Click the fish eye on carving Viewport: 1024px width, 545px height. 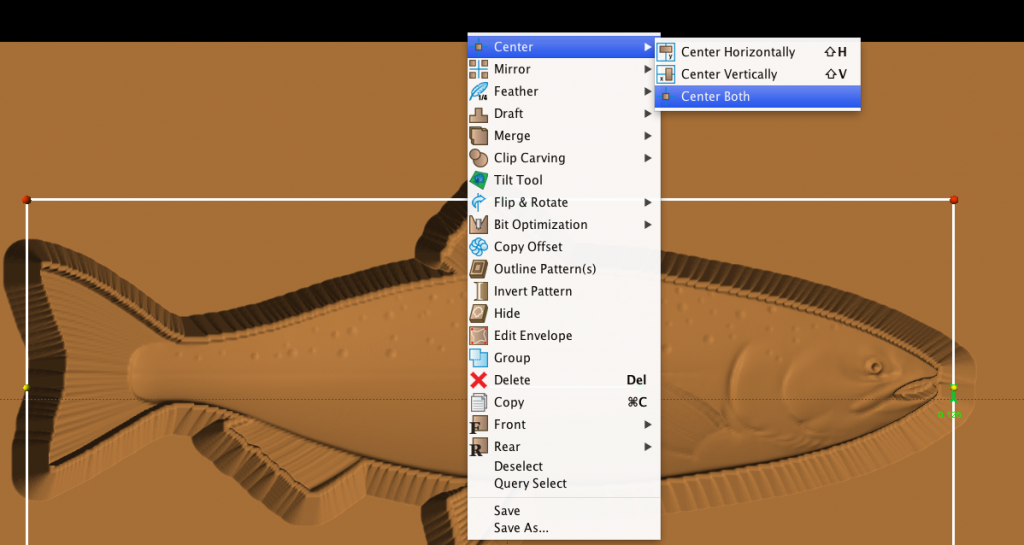pyautogui.click(x=873, y=366)
